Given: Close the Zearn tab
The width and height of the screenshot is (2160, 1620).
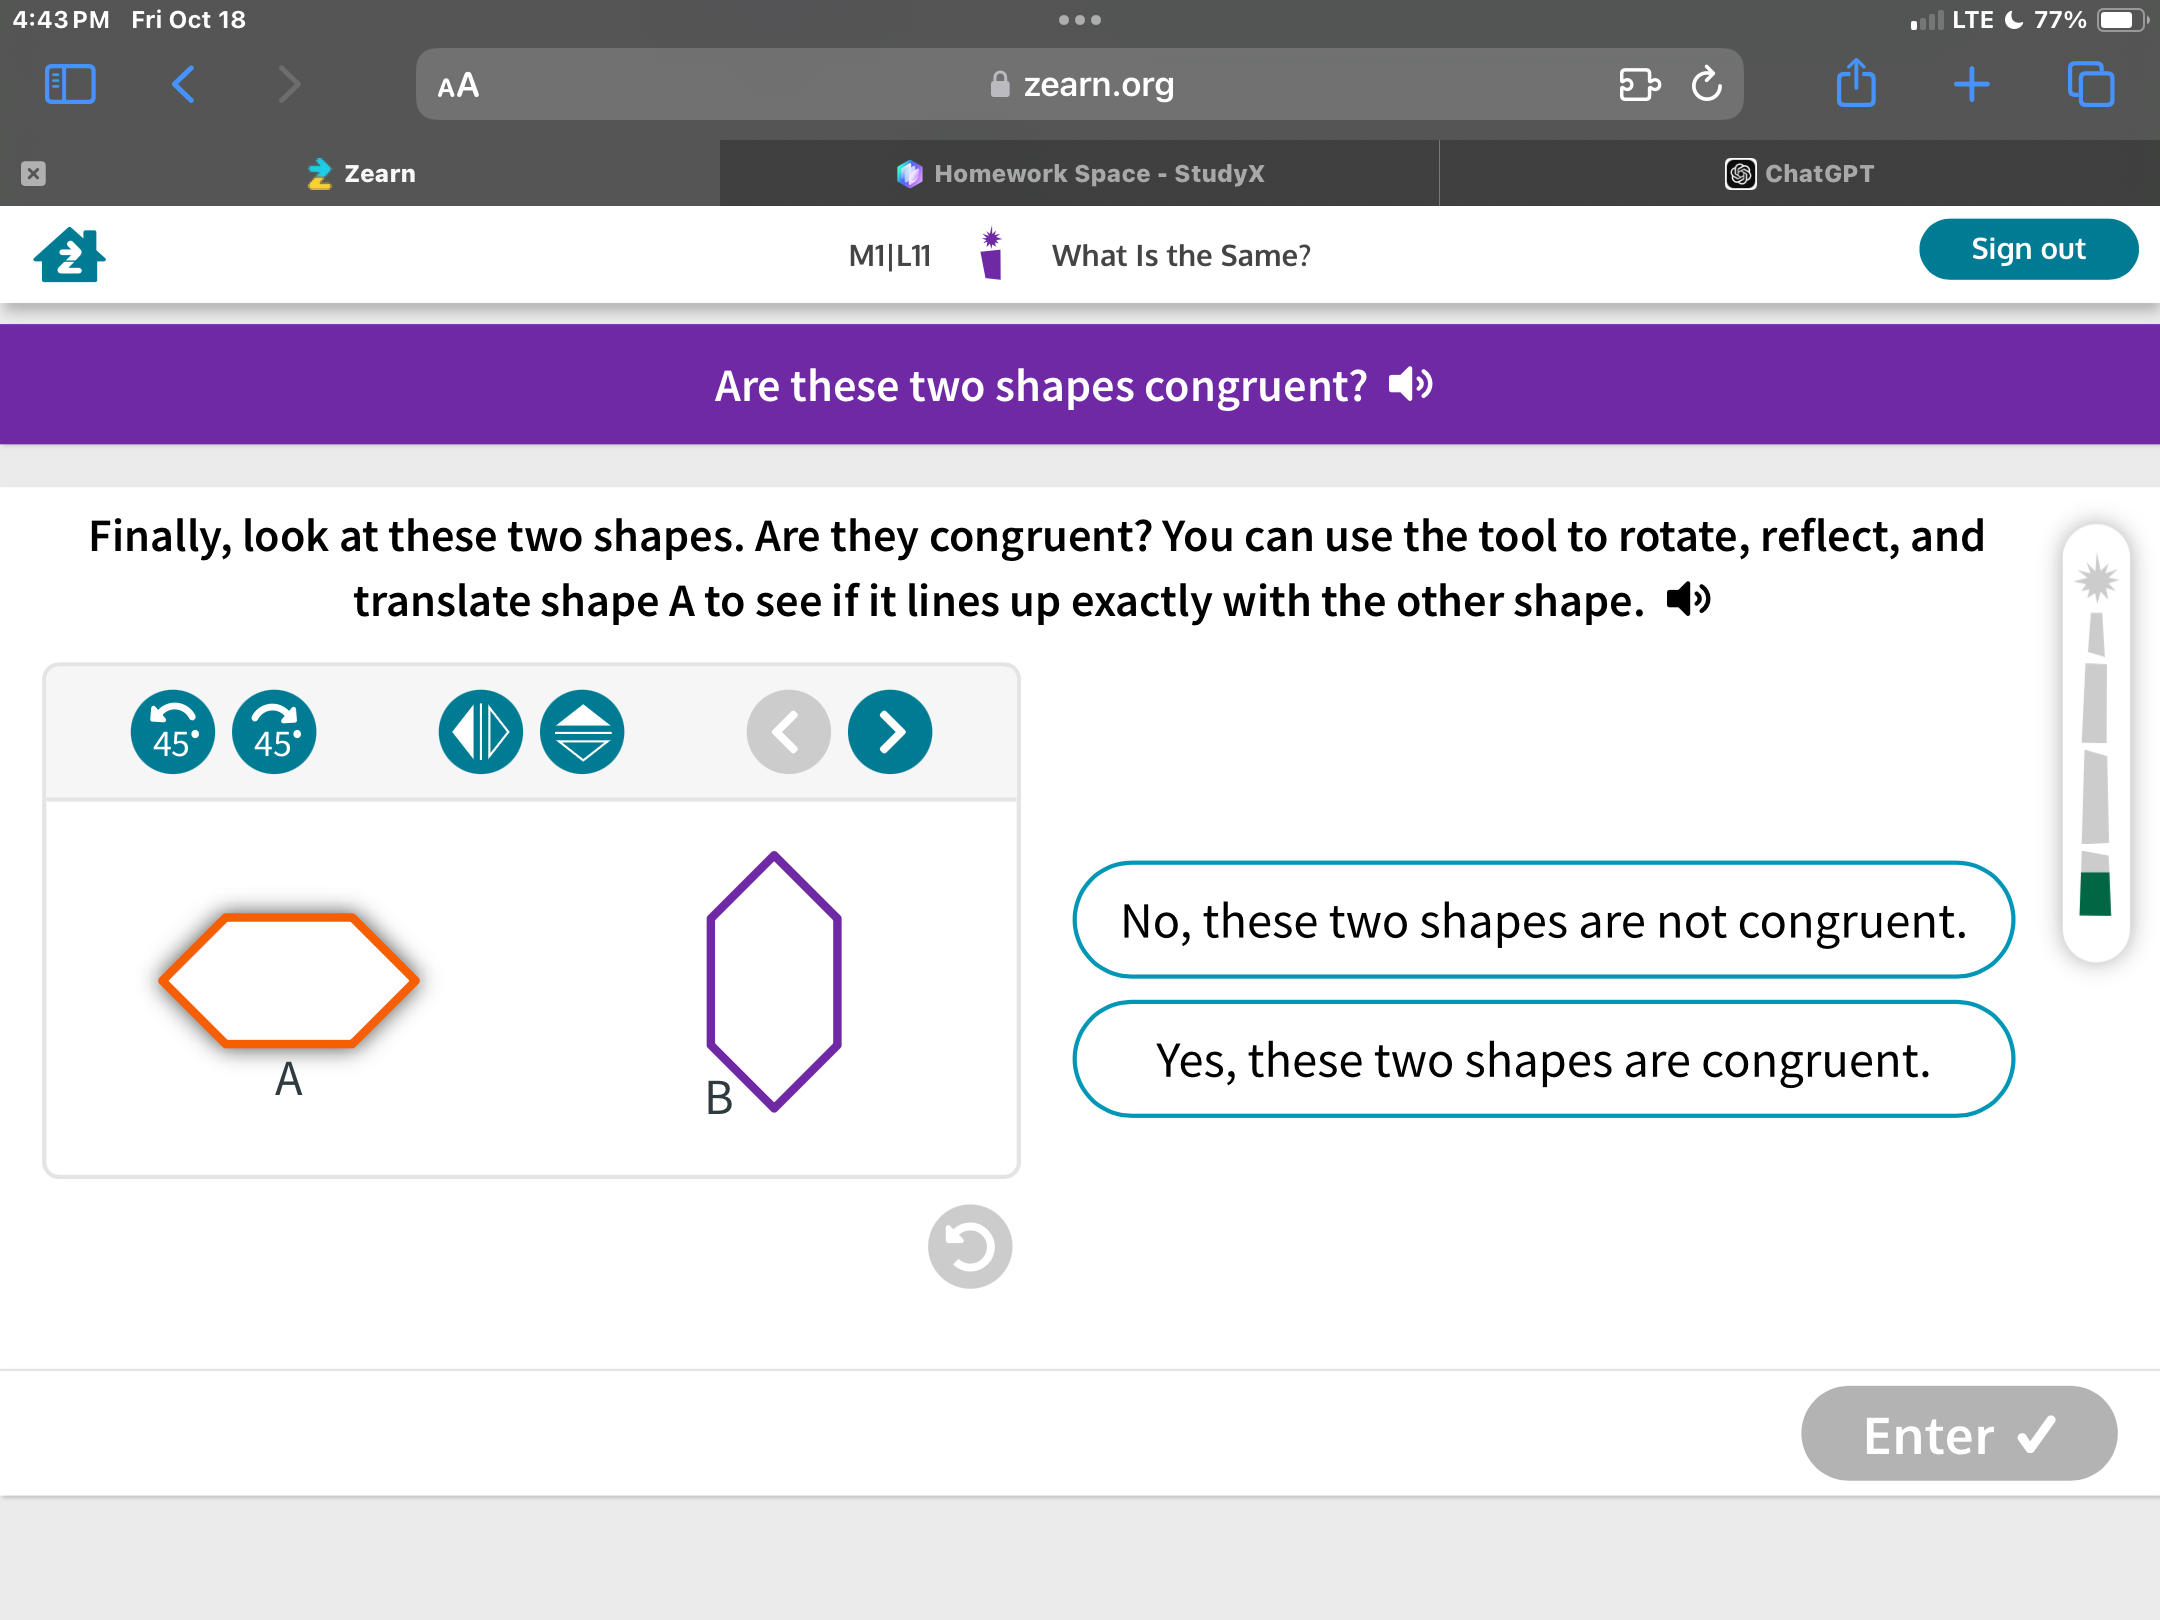Looking at the screenshot, I should click(x=33, y=173).
